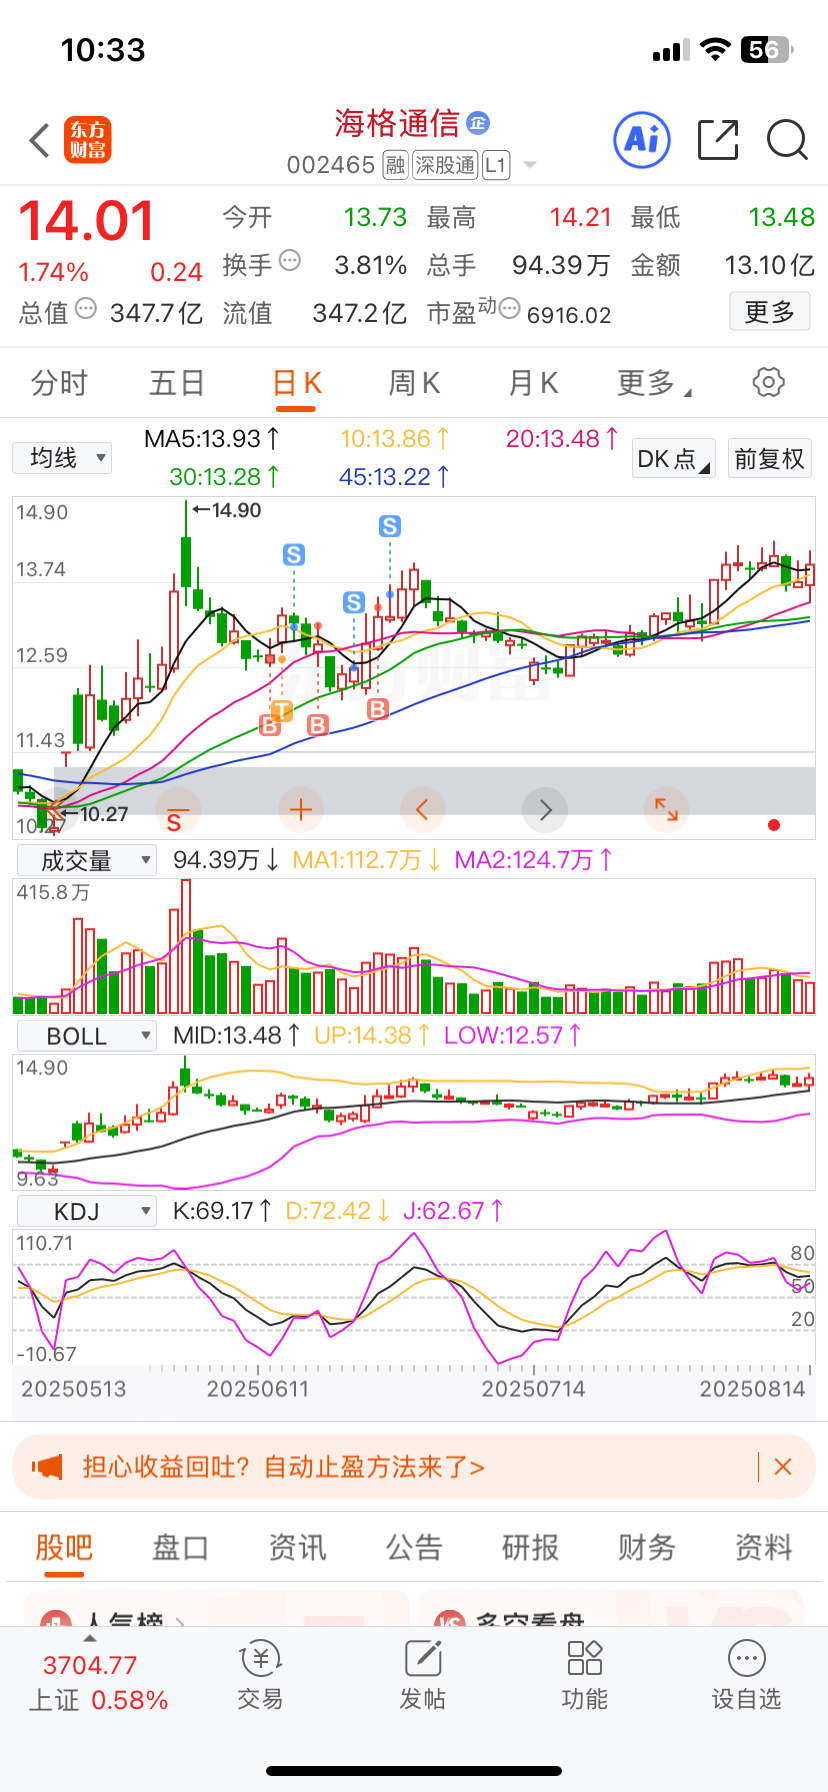Toggle the 前复权 adjustment button

pos(769,459)
